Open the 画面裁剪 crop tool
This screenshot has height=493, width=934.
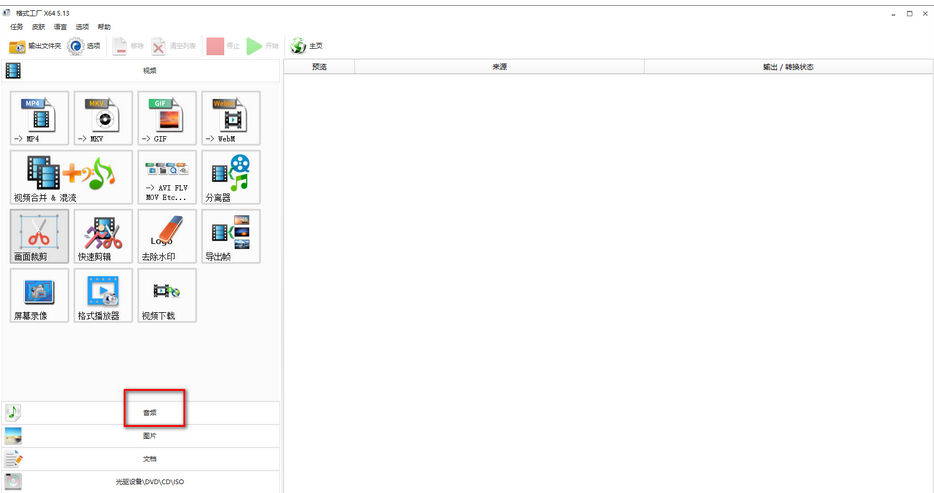[39, 236]
